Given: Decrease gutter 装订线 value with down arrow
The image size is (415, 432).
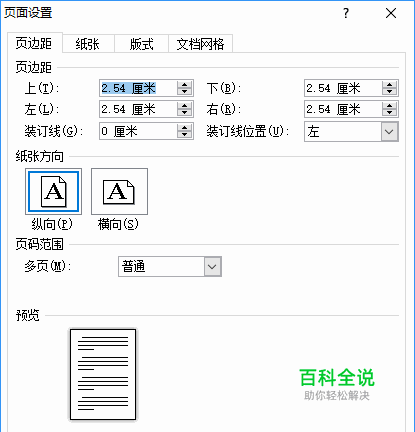Looking at the screenshot, I should 184,135.
